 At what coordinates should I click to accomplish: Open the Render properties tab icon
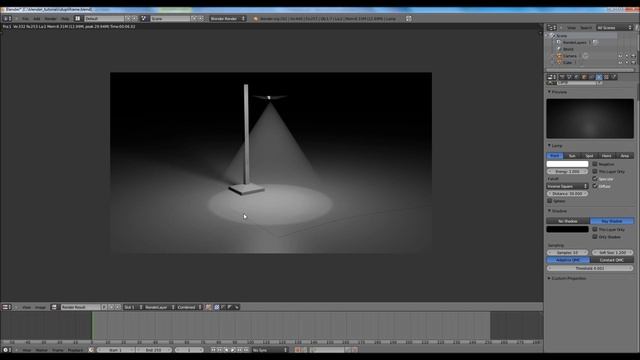click(x=562, y=77)
